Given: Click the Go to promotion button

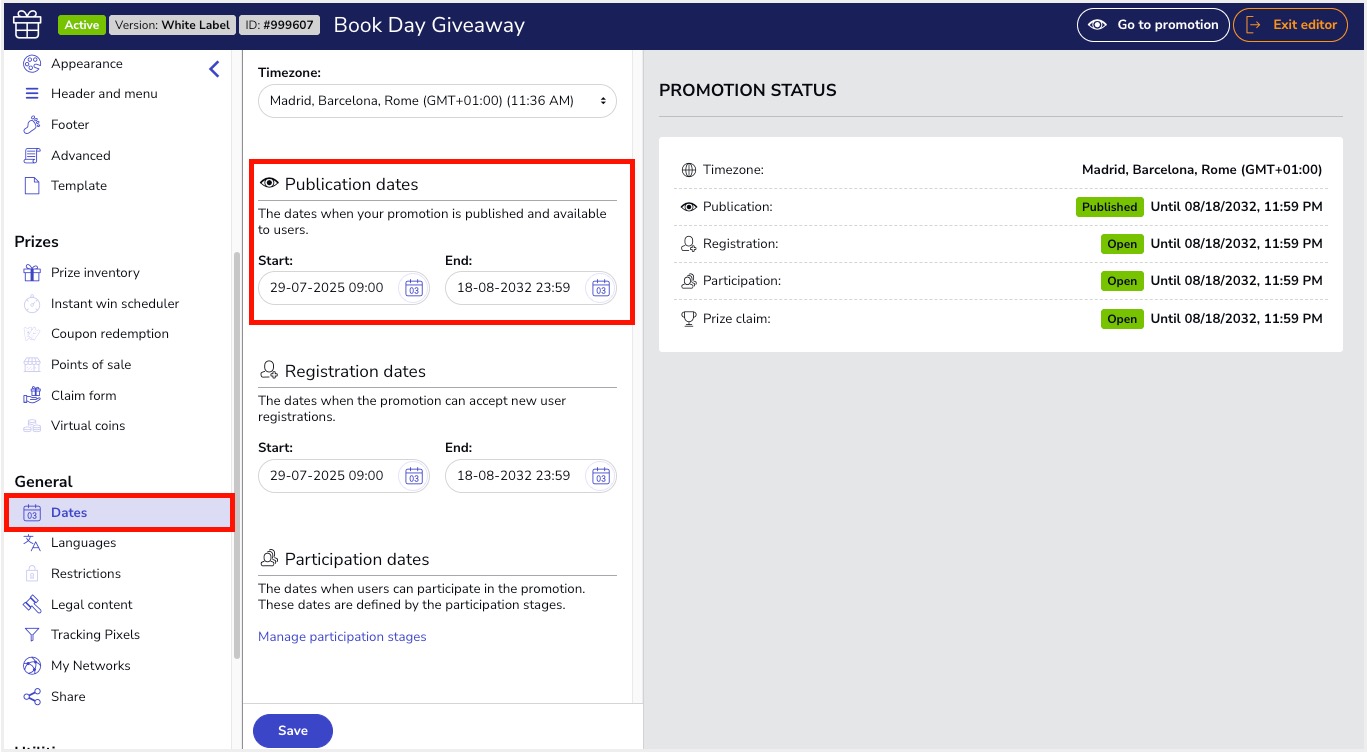Looking at the screenshot, I should tap(1153, 25).
